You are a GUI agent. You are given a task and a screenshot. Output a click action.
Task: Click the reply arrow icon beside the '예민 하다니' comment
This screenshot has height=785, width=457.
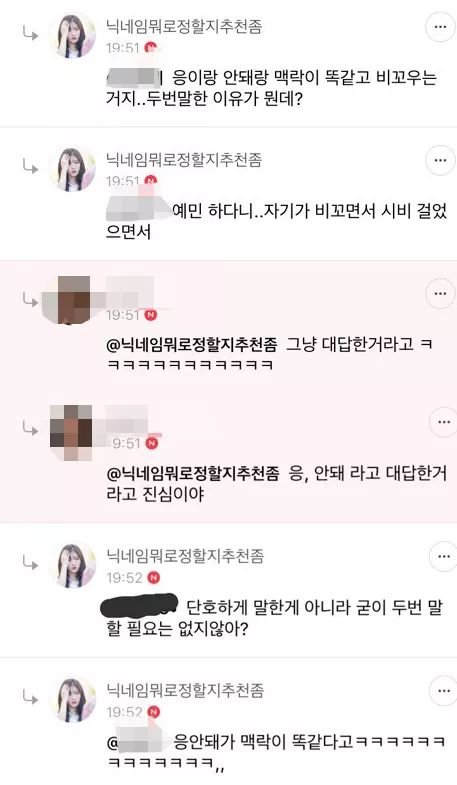click(31, 168)
